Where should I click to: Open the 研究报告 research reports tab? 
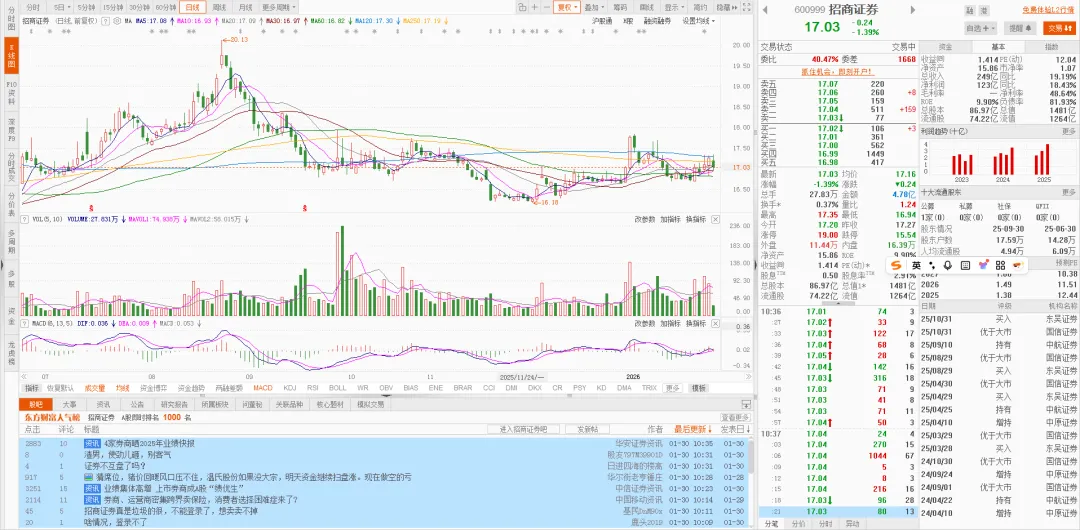pos(175,405)
